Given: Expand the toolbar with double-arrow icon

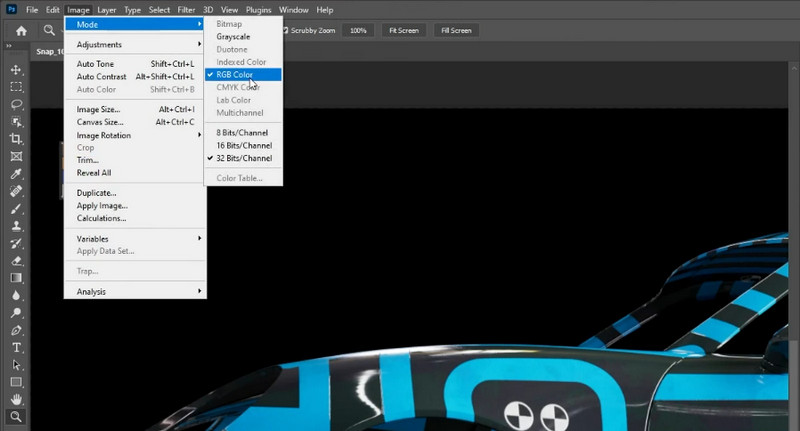Looking at the screenshot, I should [x=9, y=46].
